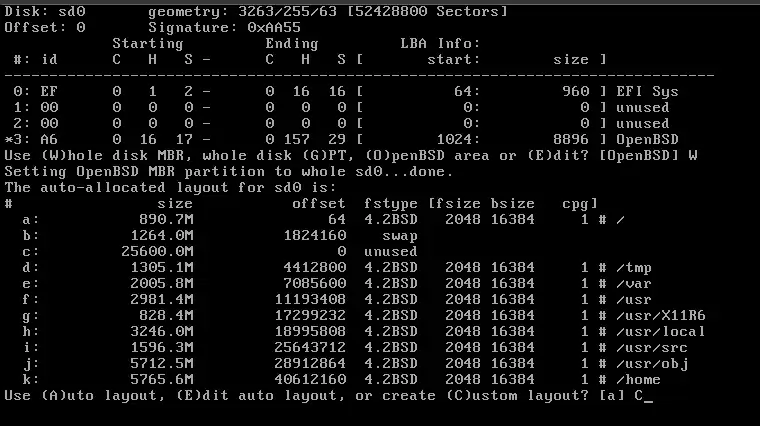This screenshot has height=426, width=760.
Task: Click the 'LBA Info:' header
Action: 440,43
